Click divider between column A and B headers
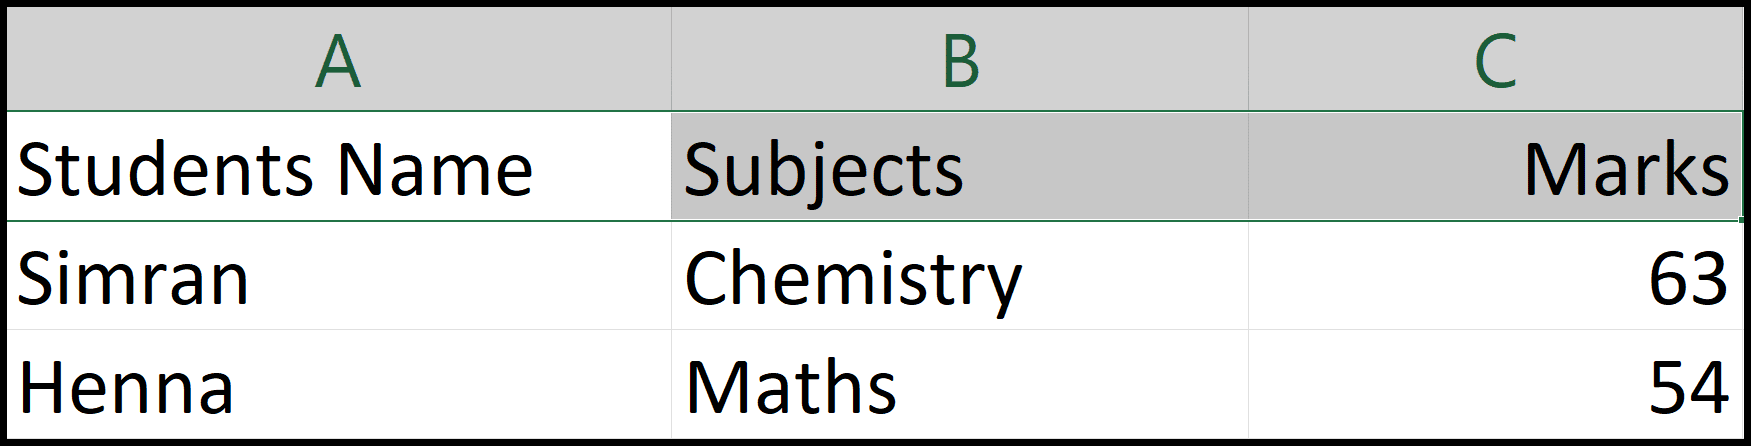The height and width of the screenshot is (446, 1751). pos(671,59)
